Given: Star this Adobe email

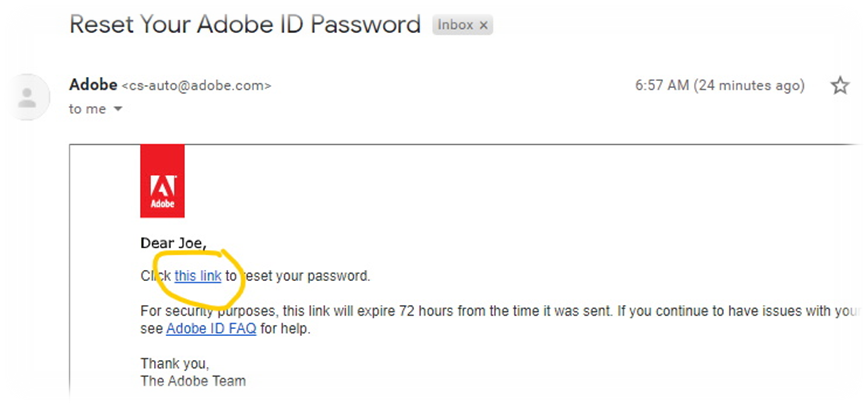Looking at the screenshot, I should tap(840, 86).
